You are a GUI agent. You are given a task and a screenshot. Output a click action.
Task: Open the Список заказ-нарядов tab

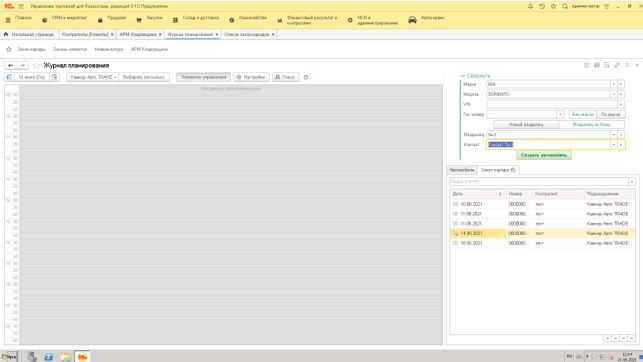[247, 34]
